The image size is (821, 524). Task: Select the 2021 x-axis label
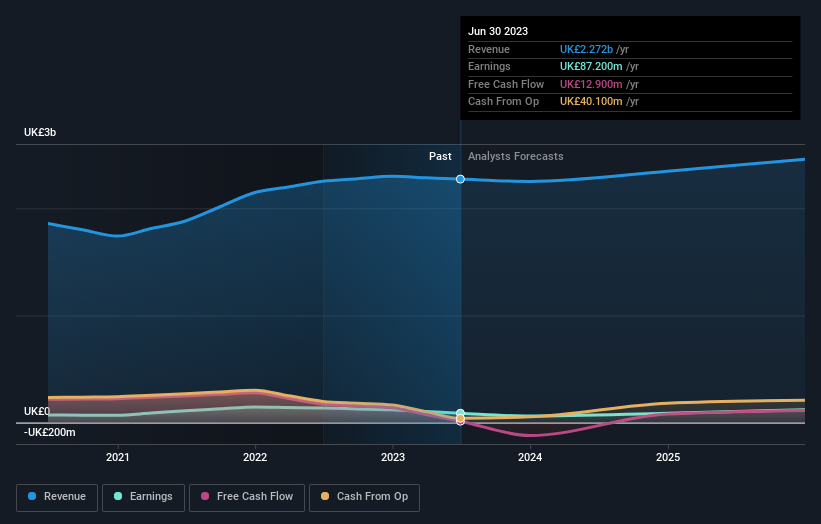pos(118,457)
